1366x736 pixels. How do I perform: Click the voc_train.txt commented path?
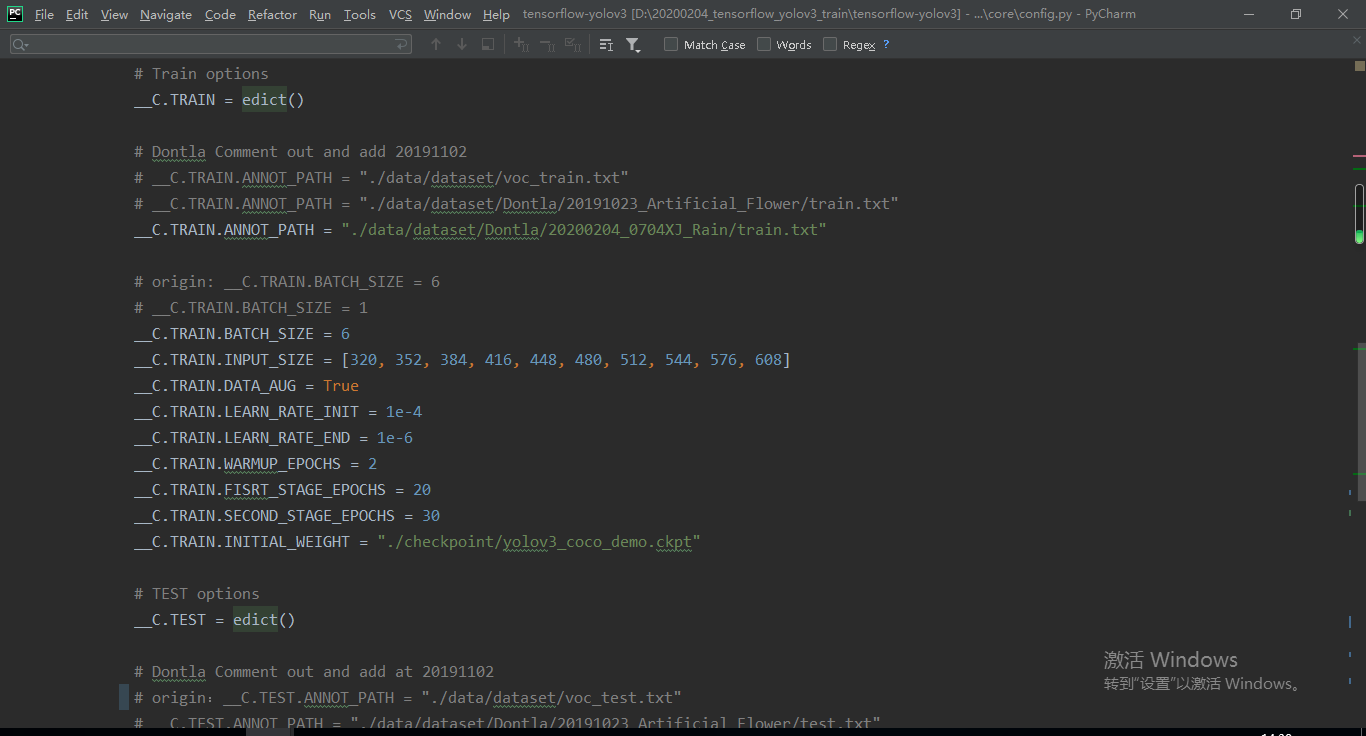pos(494,178)
